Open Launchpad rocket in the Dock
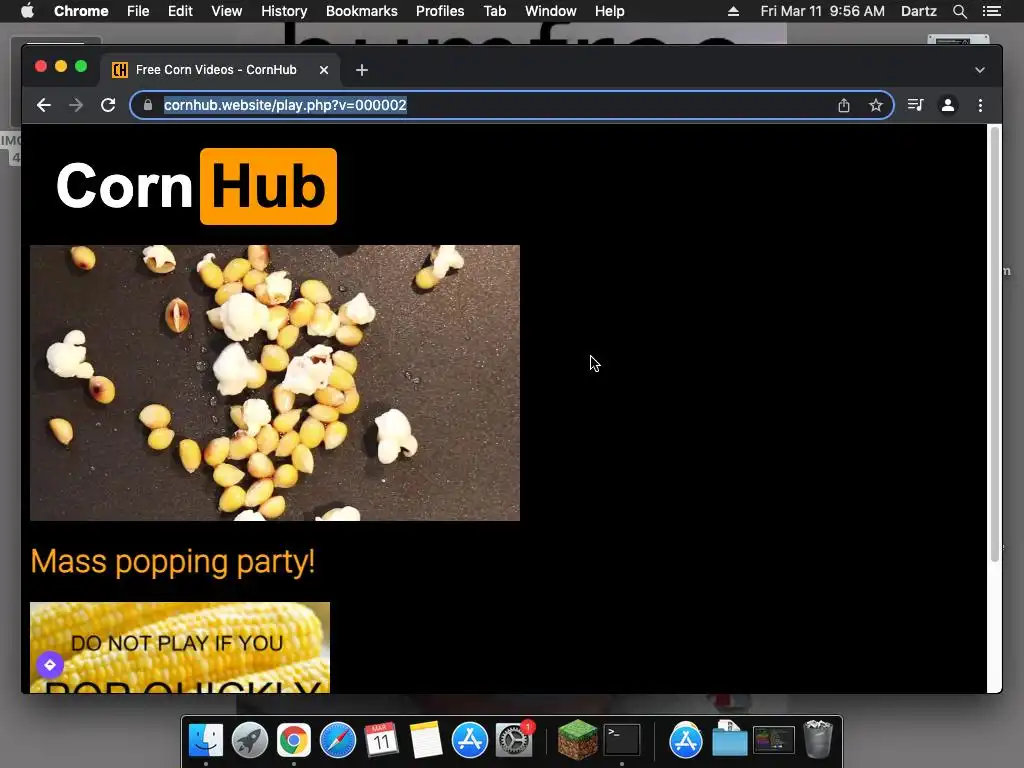Viewport: 1024px width, 768px height. point(249,740)
